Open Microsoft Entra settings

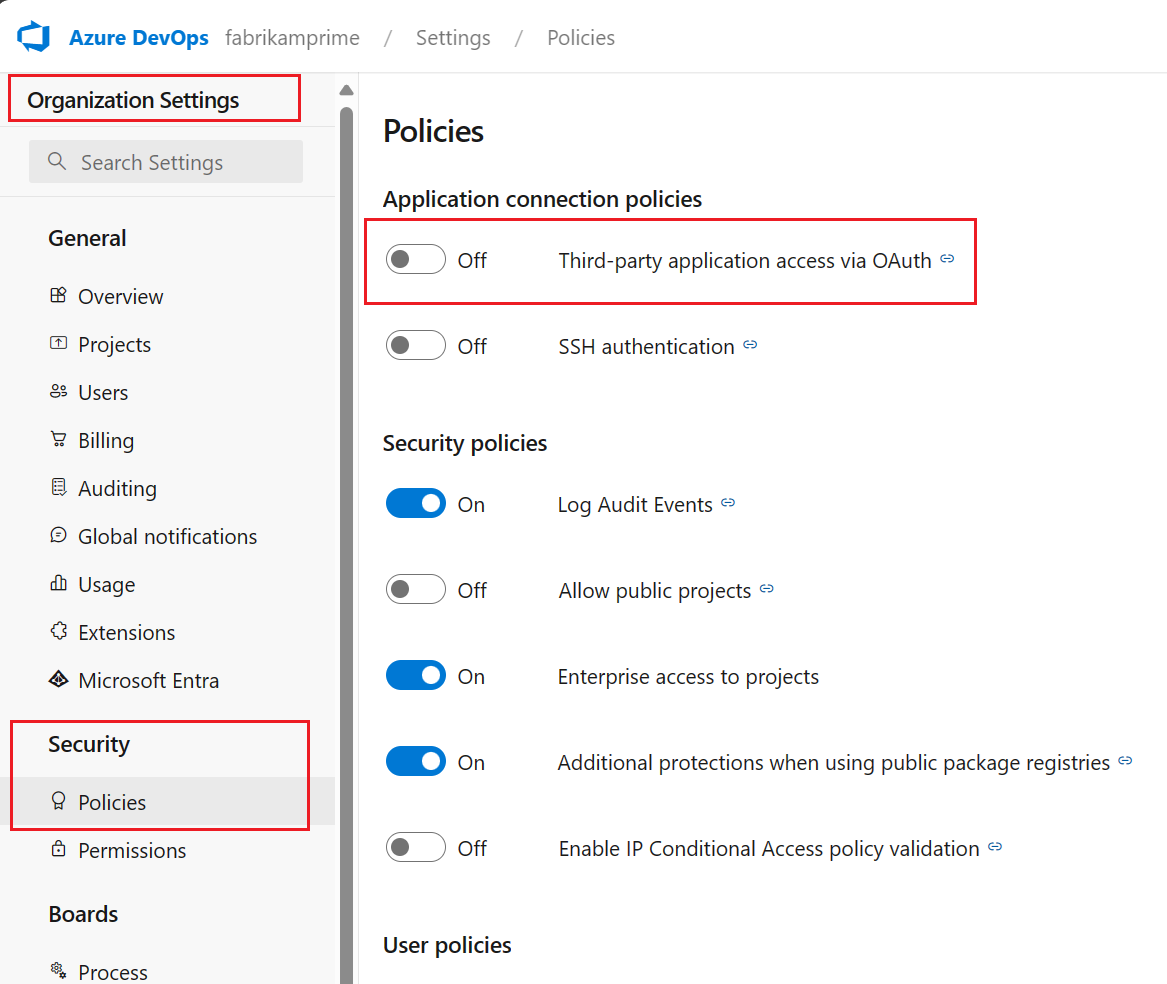167,680
